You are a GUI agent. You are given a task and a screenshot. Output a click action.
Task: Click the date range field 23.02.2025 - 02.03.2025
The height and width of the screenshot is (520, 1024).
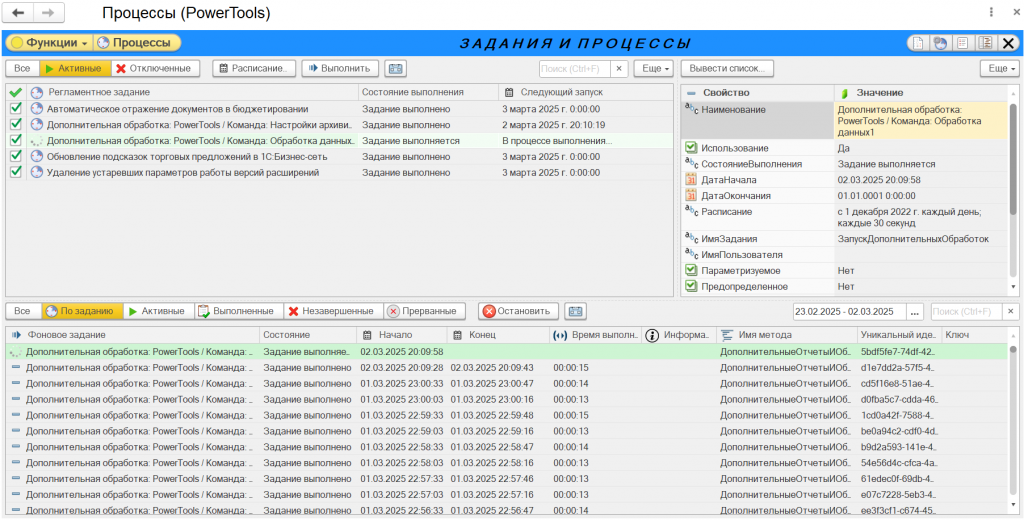click(x=849, y=312)
